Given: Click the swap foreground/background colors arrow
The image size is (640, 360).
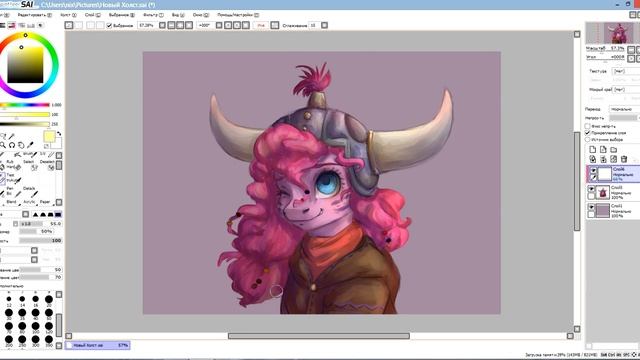Looking at the screenshot, I should tap(59, 133).
